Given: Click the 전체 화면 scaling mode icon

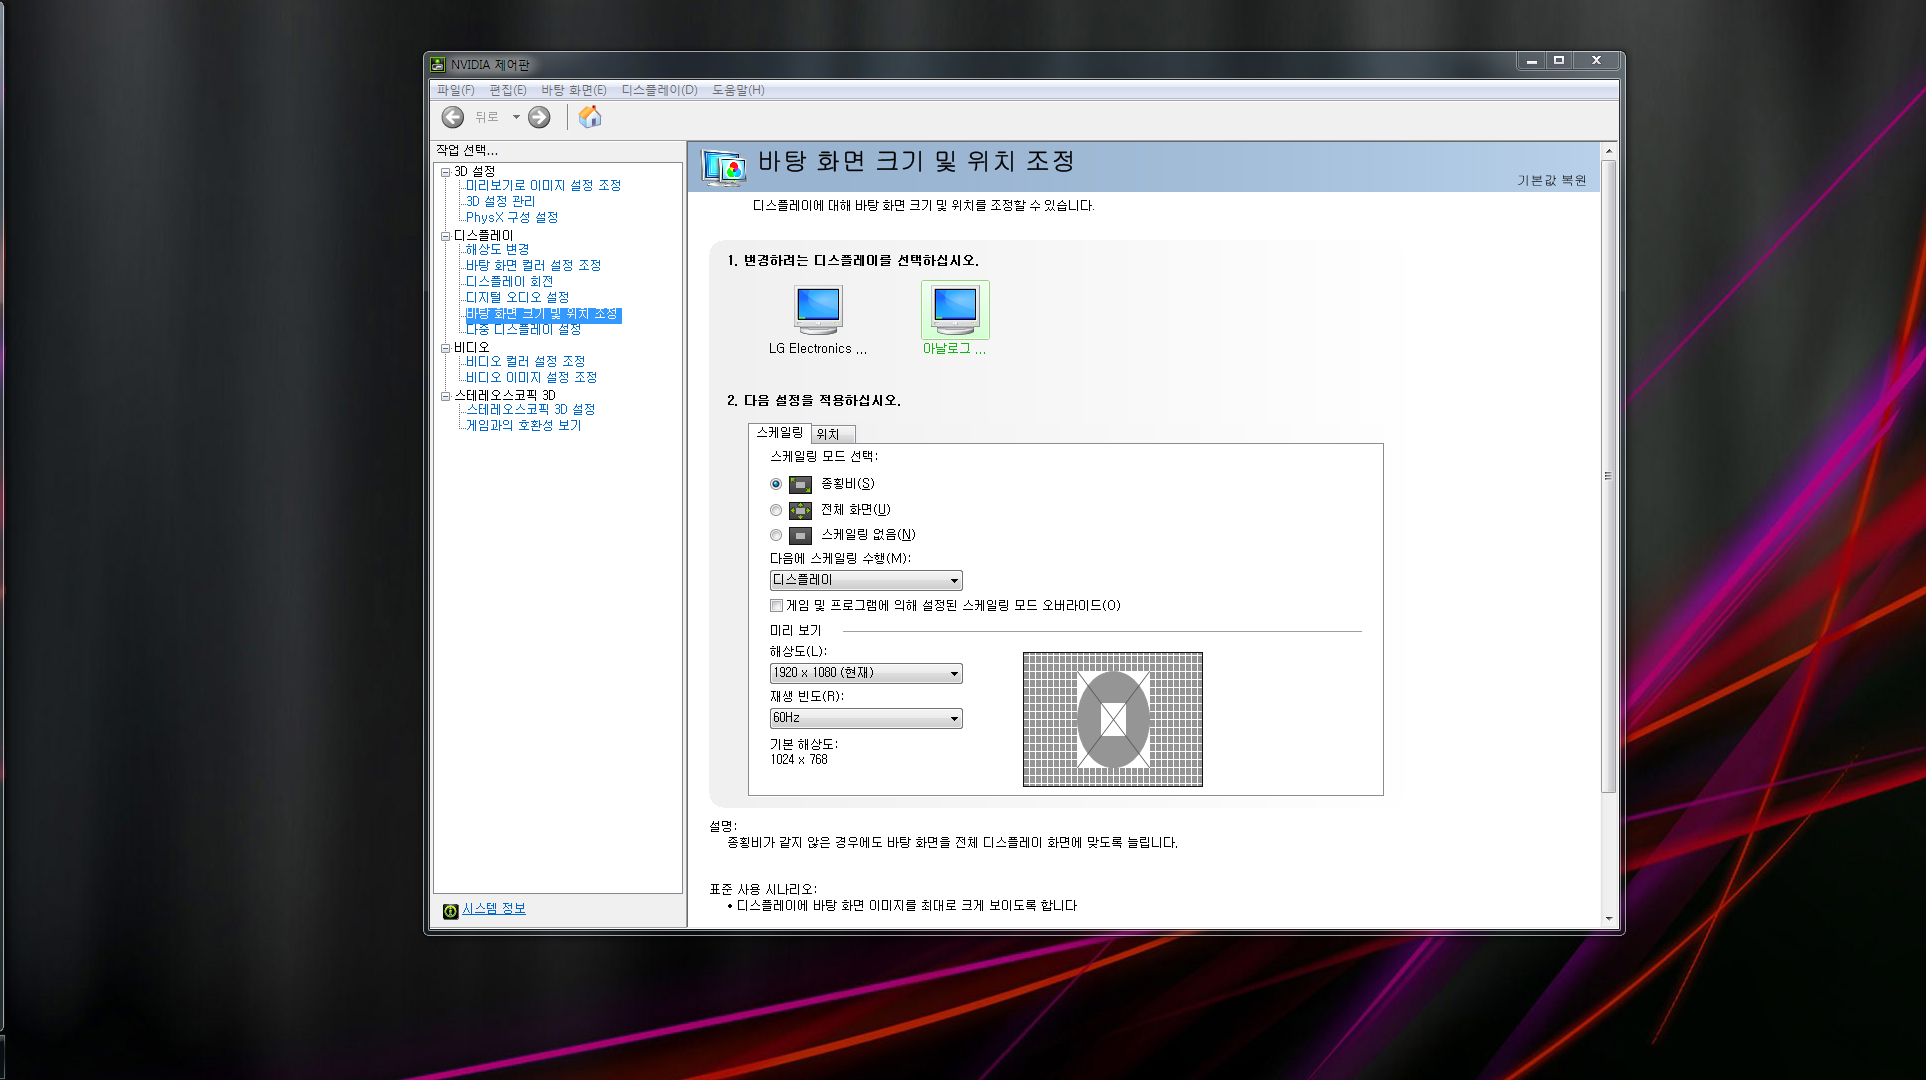Looking at the screenshot, I should tap(800, 510).
